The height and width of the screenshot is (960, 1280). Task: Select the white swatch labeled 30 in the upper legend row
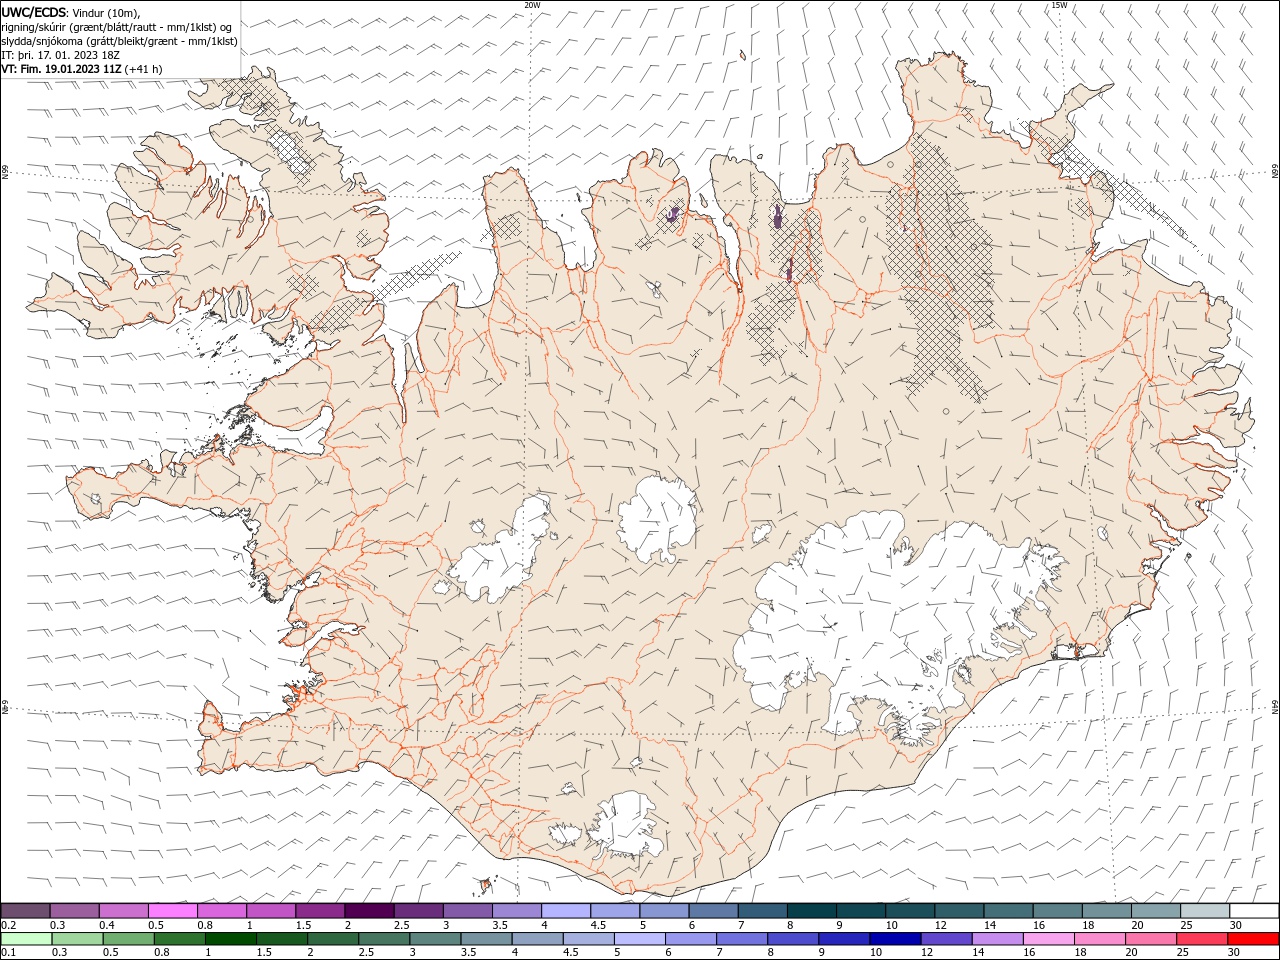coord(1254,911)
